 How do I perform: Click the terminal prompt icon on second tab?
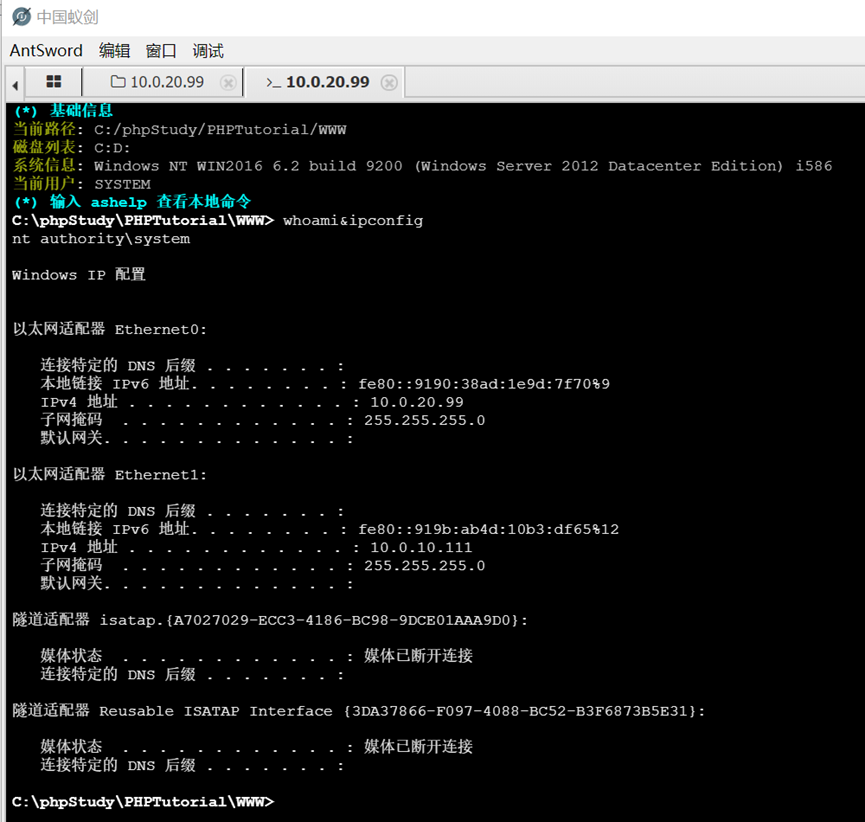click(x=273, y=82)
